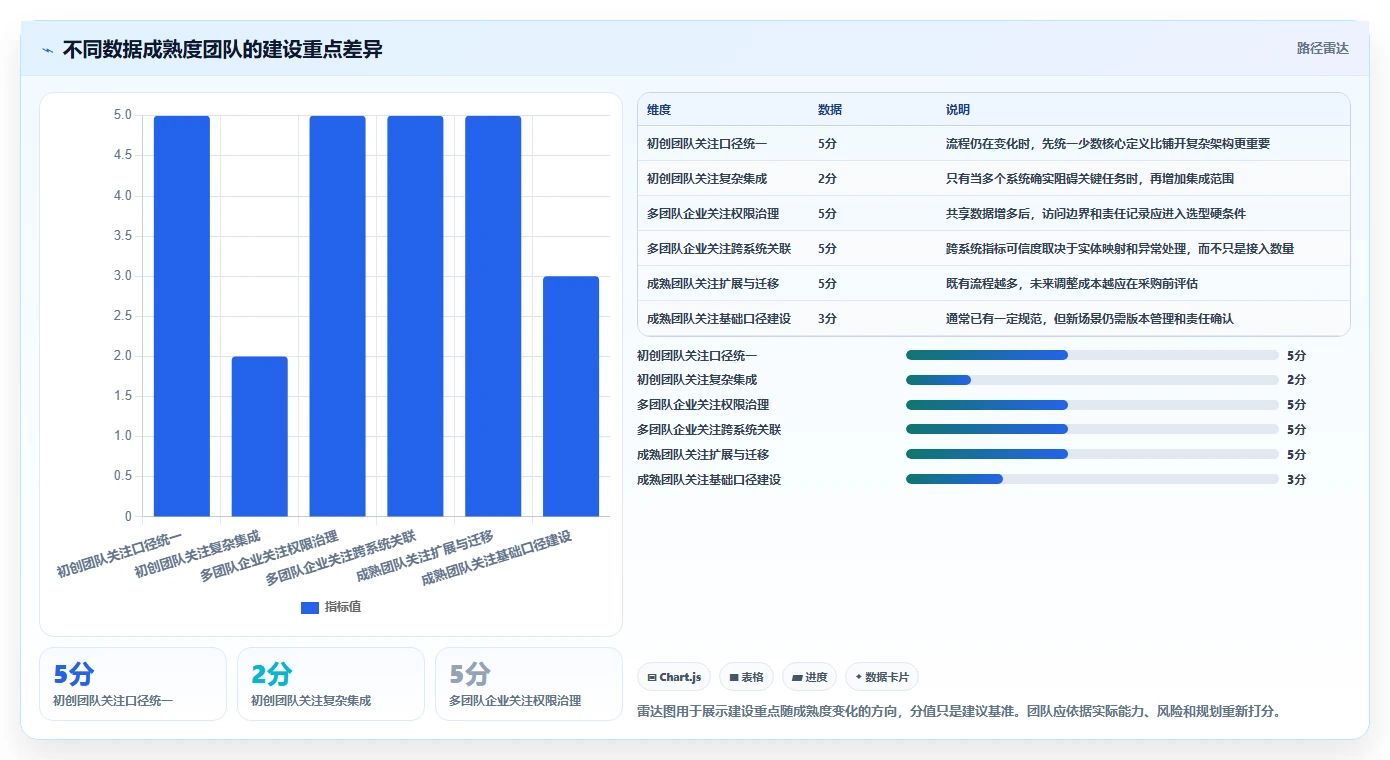Click table cell 初创团队关注复杂集成
This screenshot has height=760, width=1390.
pos(707,179)
